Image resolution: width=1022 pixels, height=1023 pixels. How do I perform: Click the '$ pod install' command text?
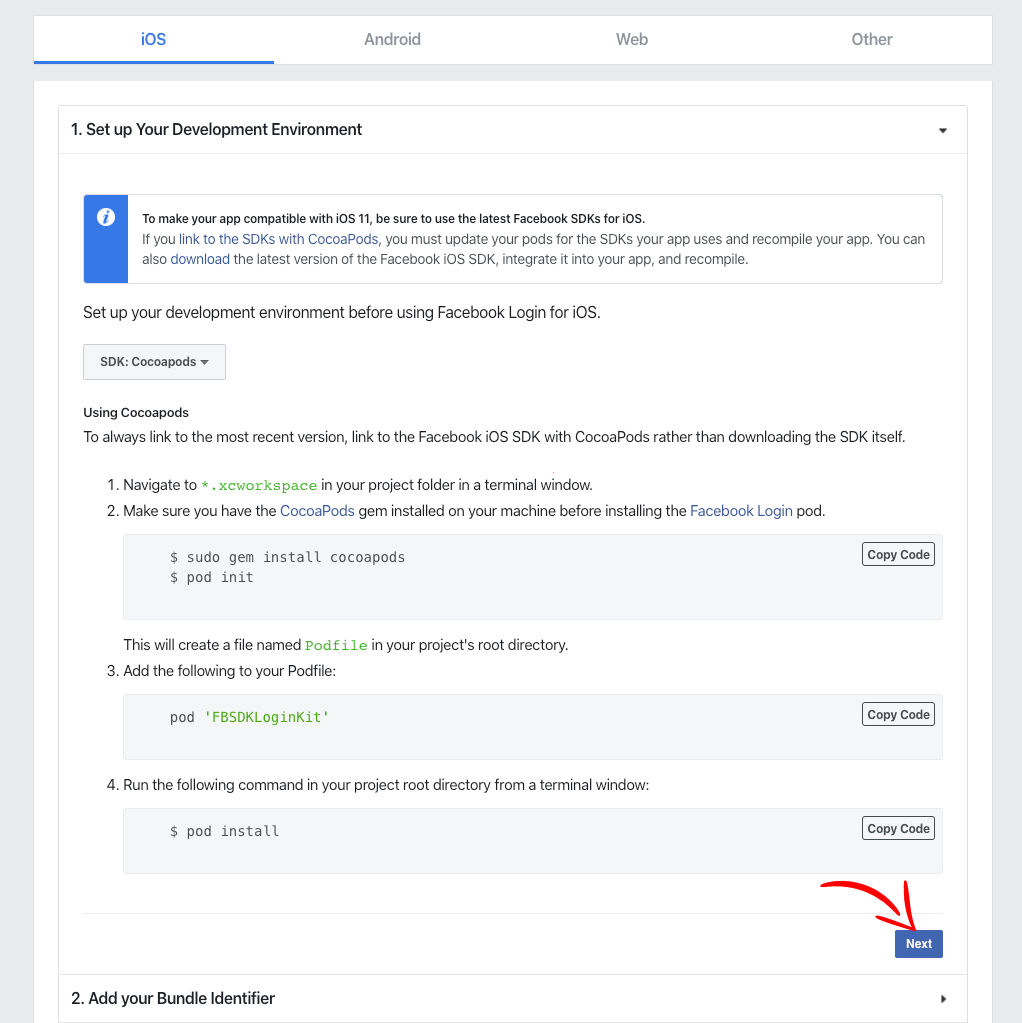(x=225, y=831)
